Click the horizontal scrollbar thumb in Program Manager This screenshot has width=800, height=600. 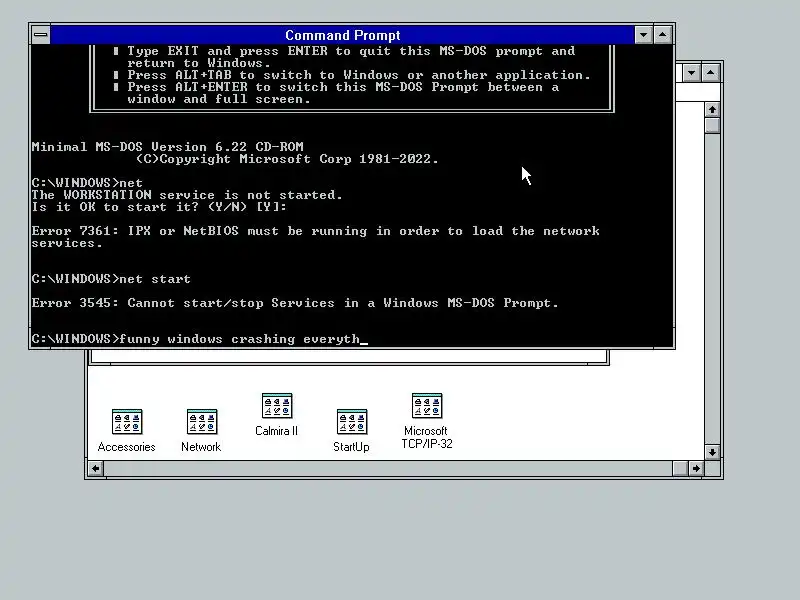pos(680,468)
